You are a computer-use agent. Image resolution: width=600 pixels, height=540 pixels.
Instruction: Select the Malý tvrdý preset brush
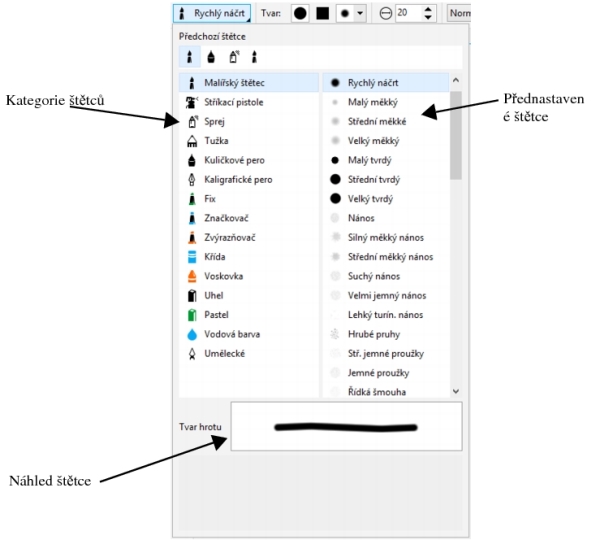(369, 160)
